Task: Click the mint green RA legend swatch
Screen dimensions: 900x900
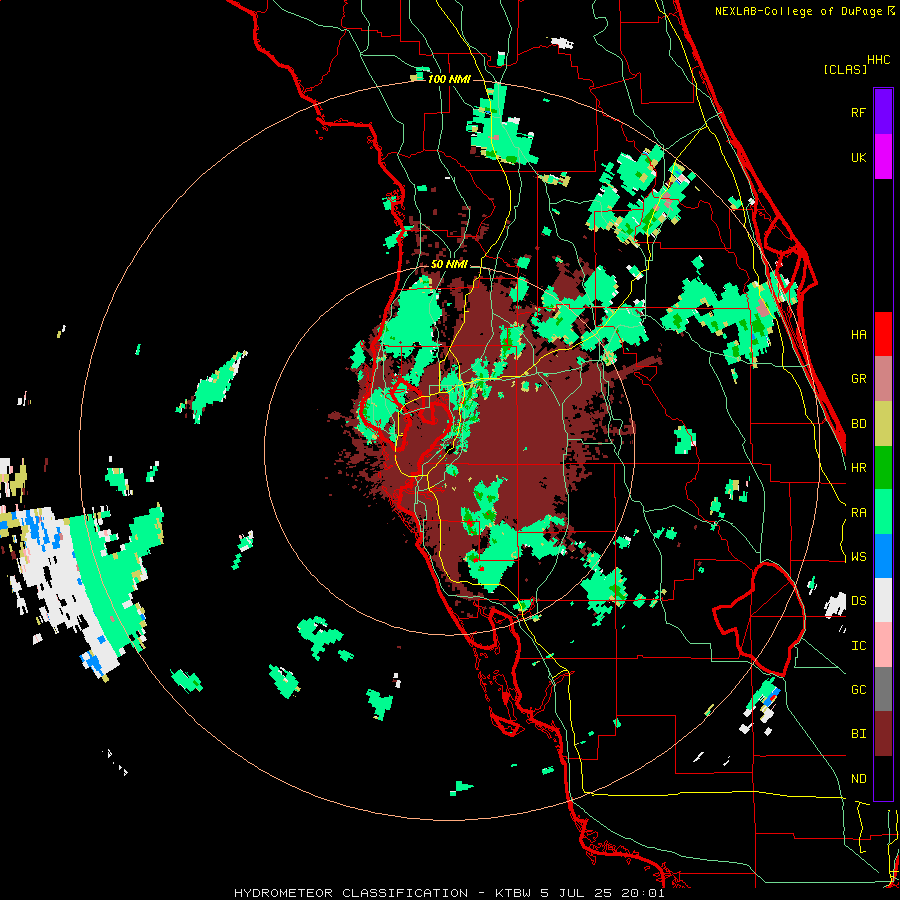Action: pyautogui.click(x=883, y=512)
